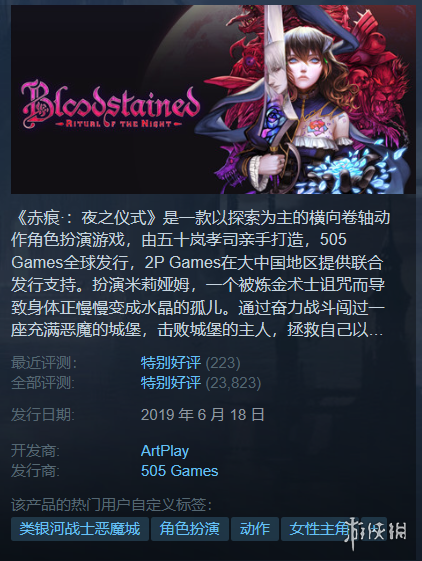Select the 角色扮演 tag
422x561 pixels.
(190, 529)
